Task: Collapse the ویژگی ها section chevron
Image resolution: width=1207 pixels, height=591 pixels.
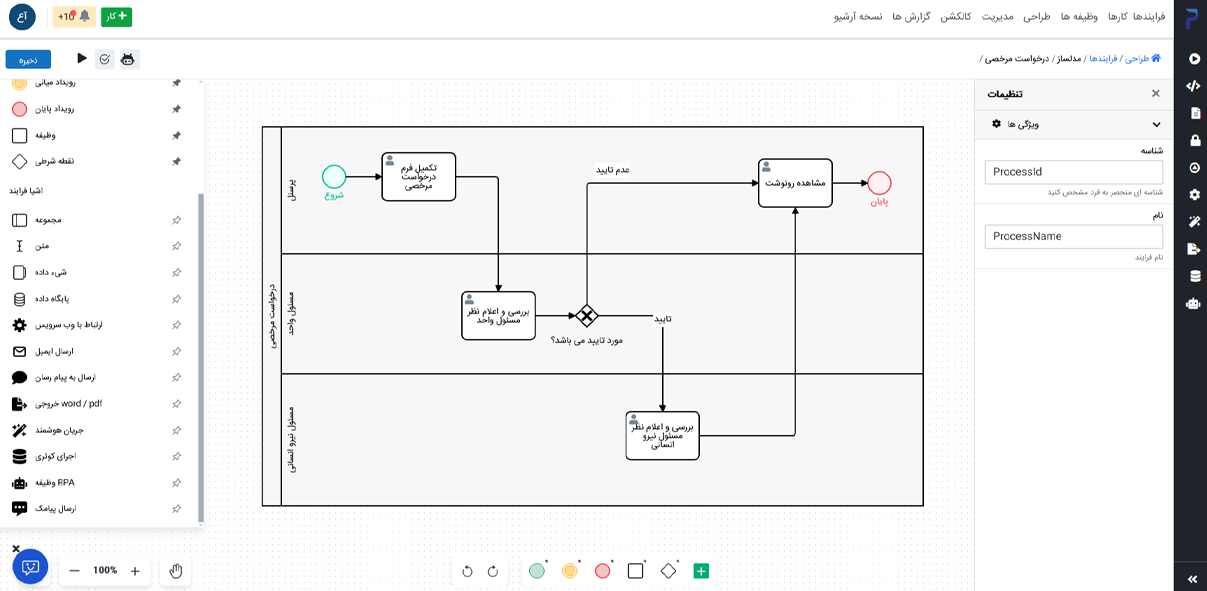Action: tap(1157, 125)
